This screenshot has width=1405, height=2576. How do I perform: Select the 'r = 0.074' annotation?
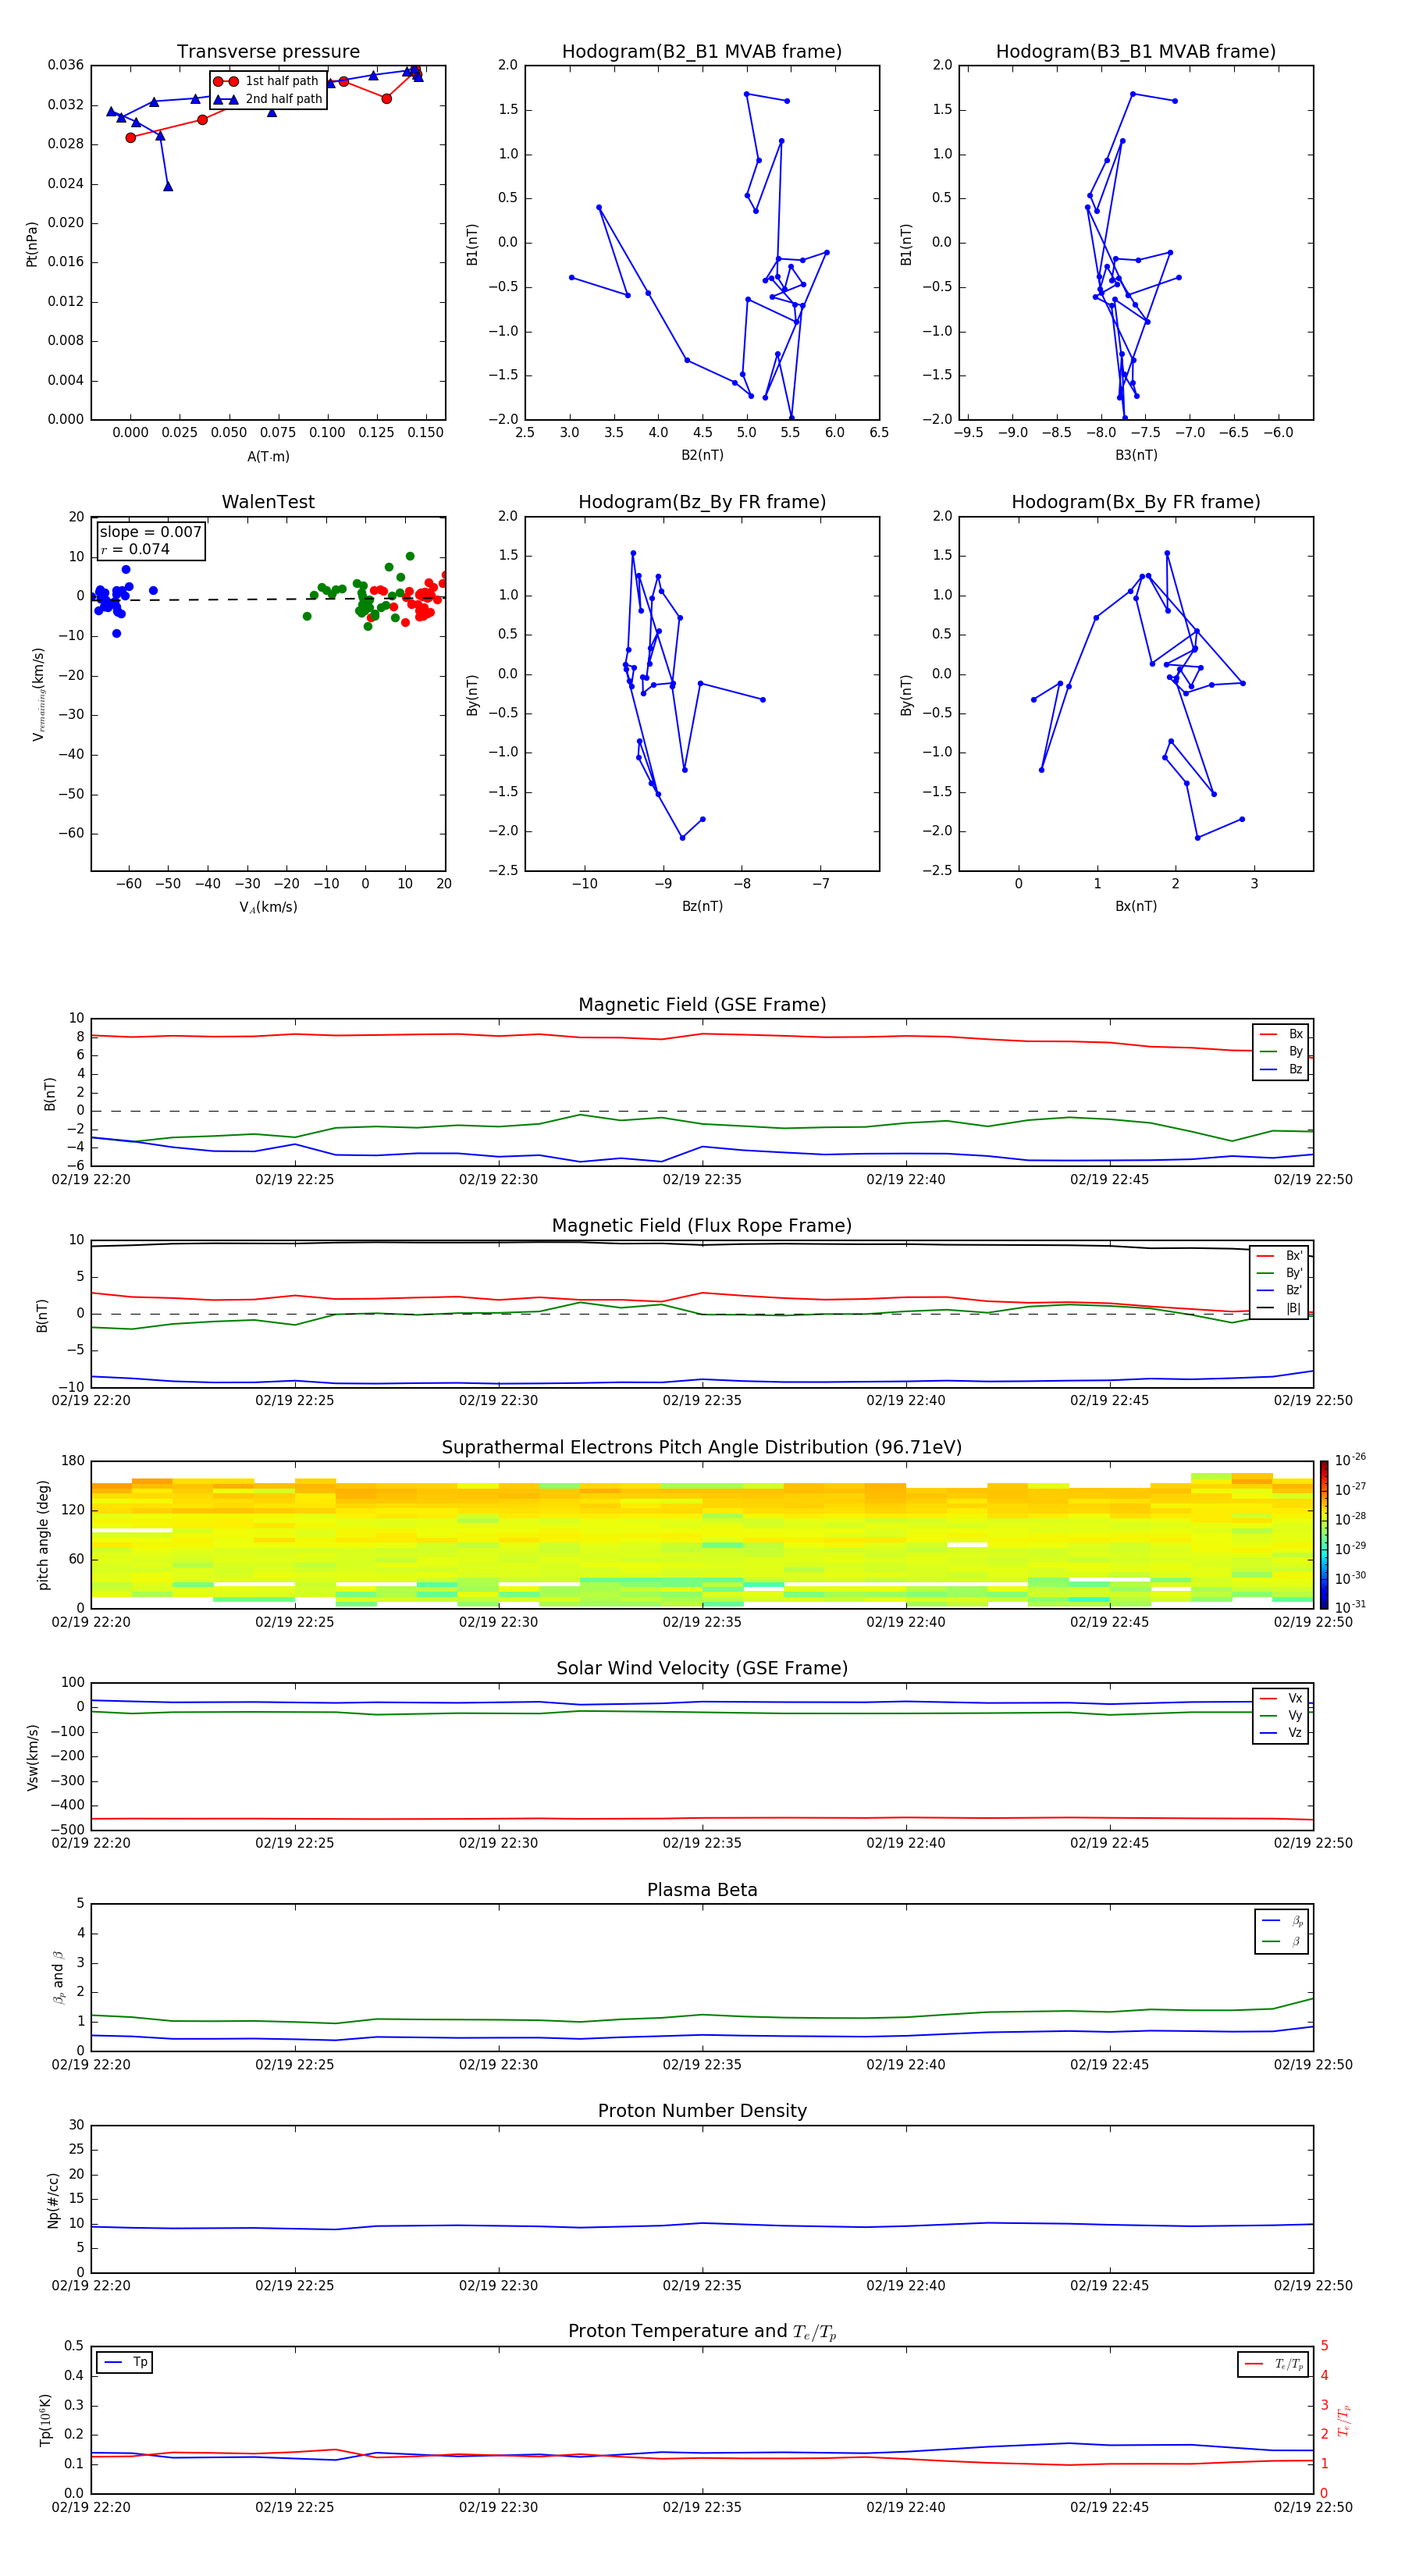[135, 550]
